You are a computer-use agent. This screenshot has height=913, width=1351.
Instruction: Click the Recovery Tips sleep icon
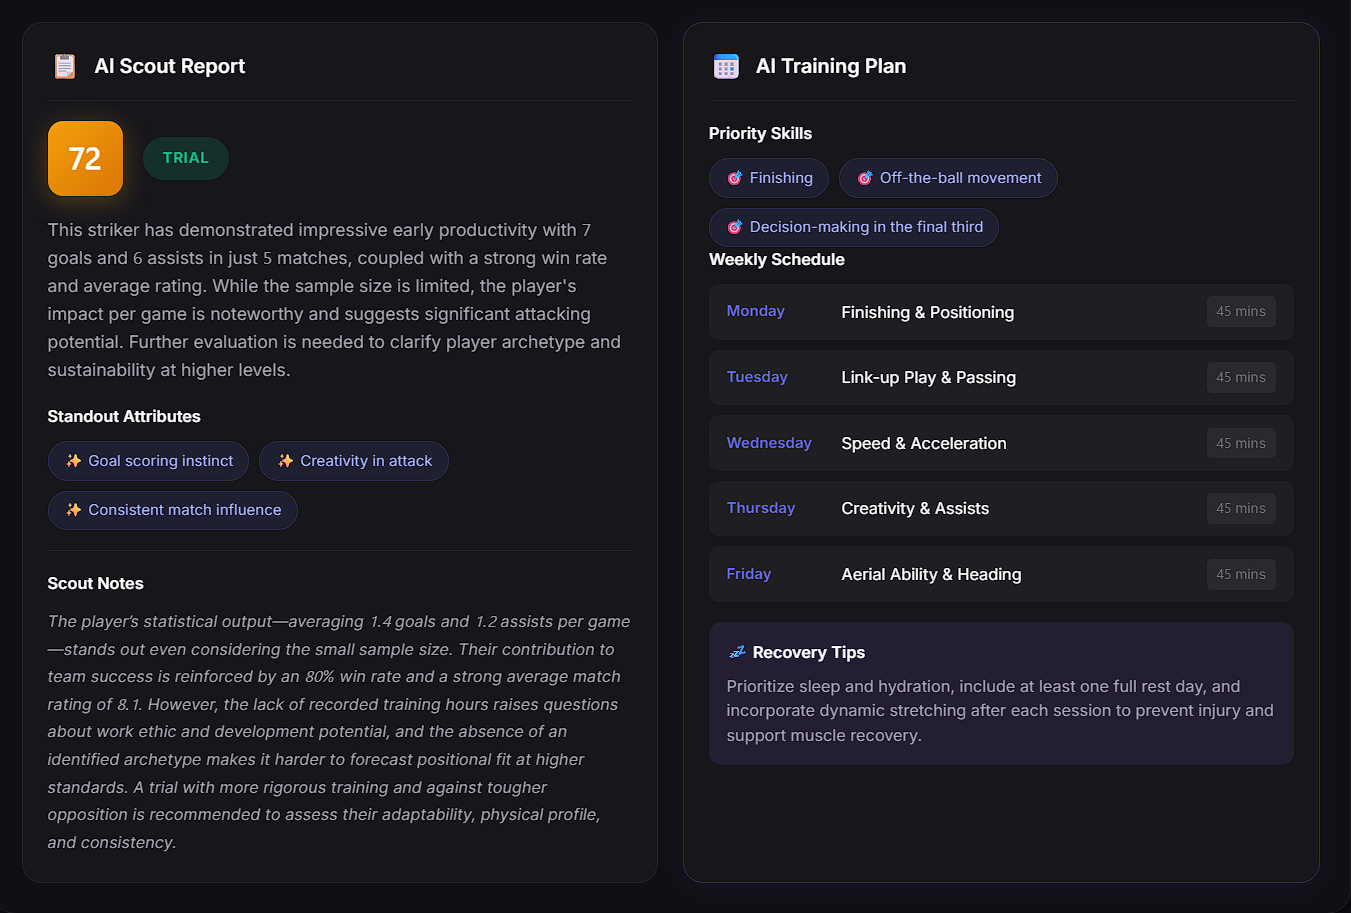pos(737,652)
